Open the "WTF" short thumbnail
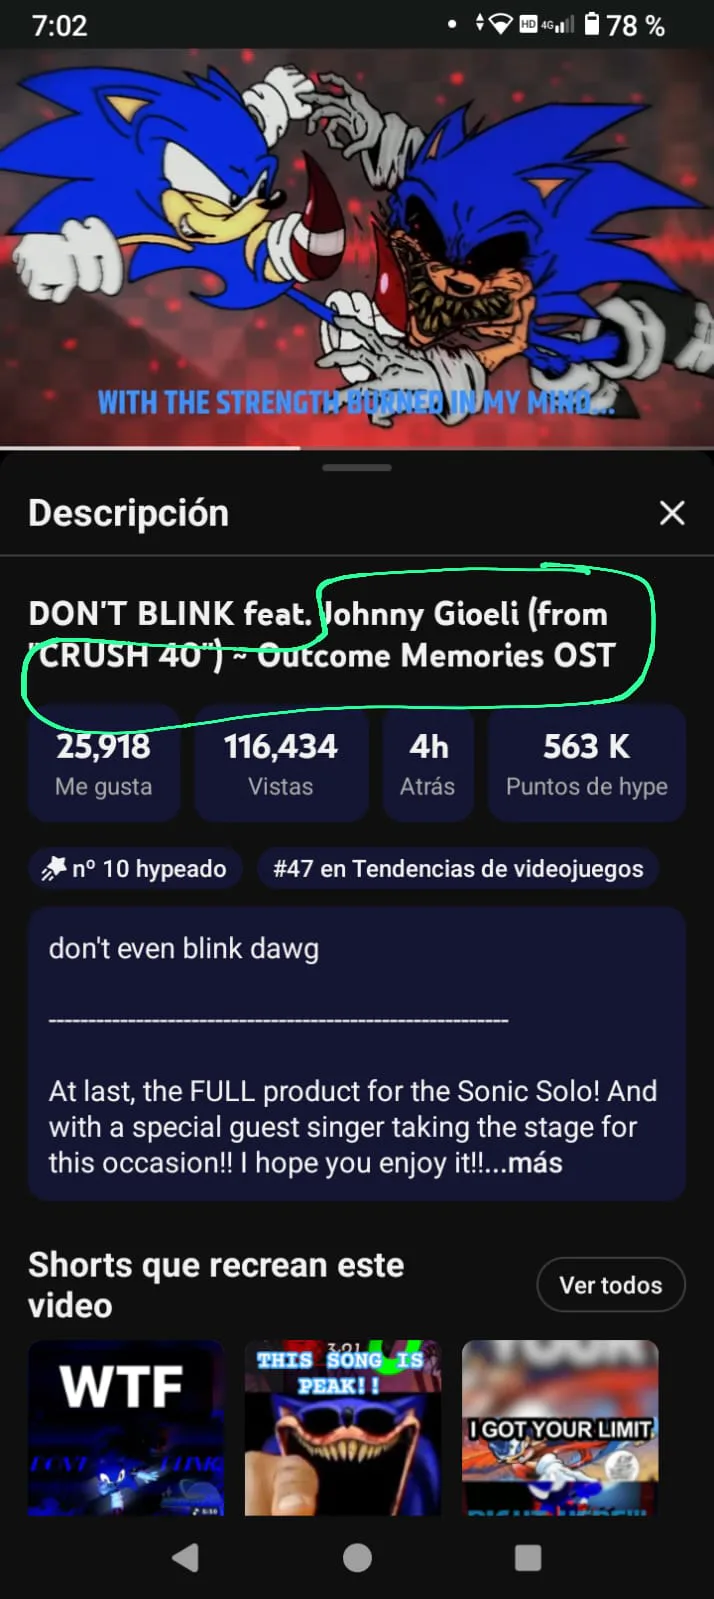714x1599 pixels. 126,1427
